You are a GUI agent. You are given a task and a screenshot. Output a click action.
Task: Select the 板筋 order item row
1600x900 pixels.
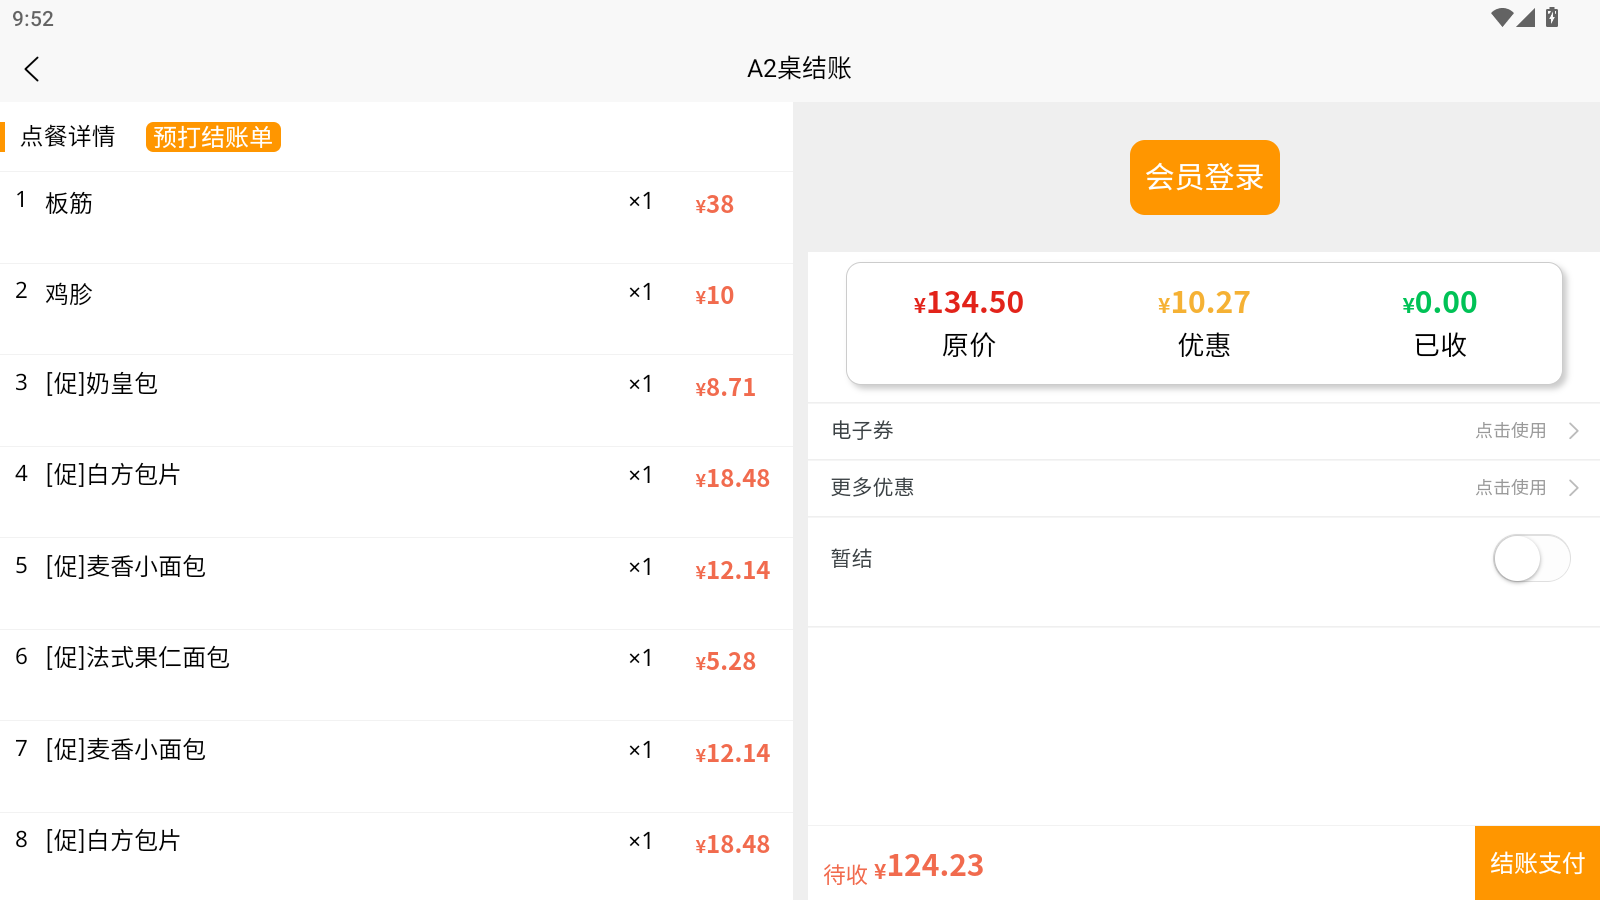point(396,217)
